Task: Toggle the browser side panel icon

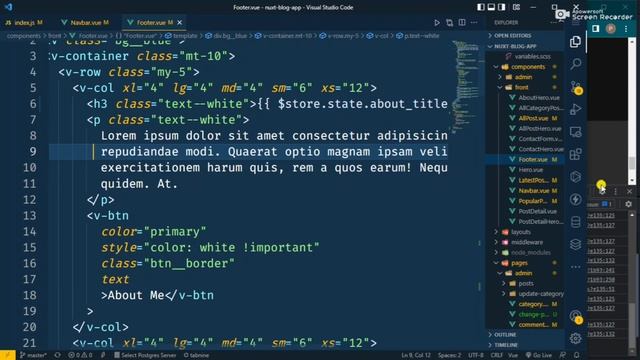Action: pyautogui.click(x=596, y=29)
